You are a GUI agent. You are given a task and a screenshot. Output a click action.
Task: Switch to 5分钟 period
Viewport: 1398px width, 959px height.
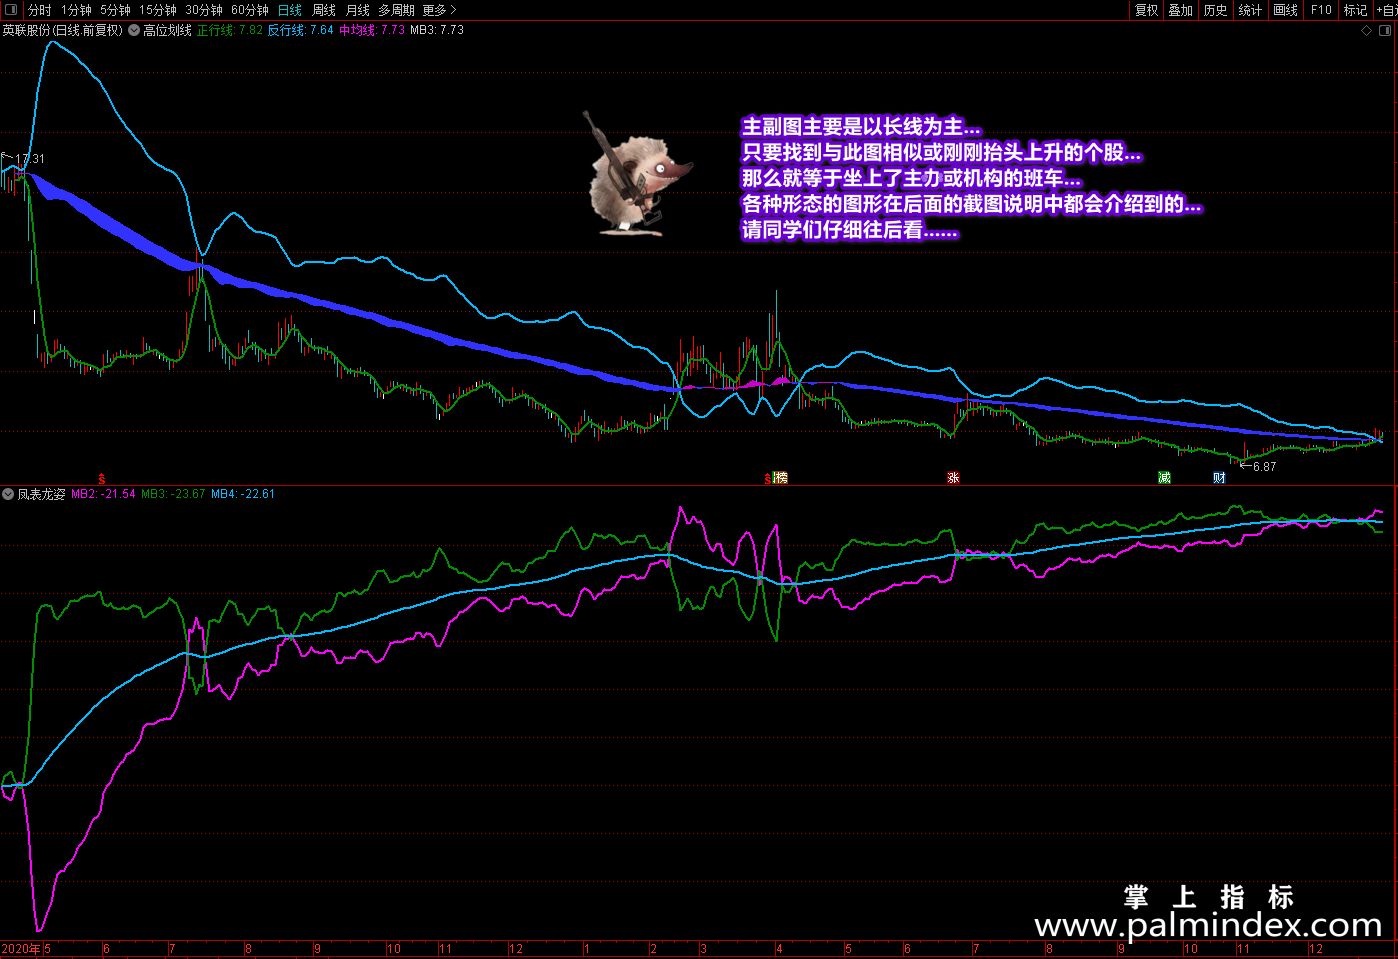pyautogui.click(x=115, y=10)
